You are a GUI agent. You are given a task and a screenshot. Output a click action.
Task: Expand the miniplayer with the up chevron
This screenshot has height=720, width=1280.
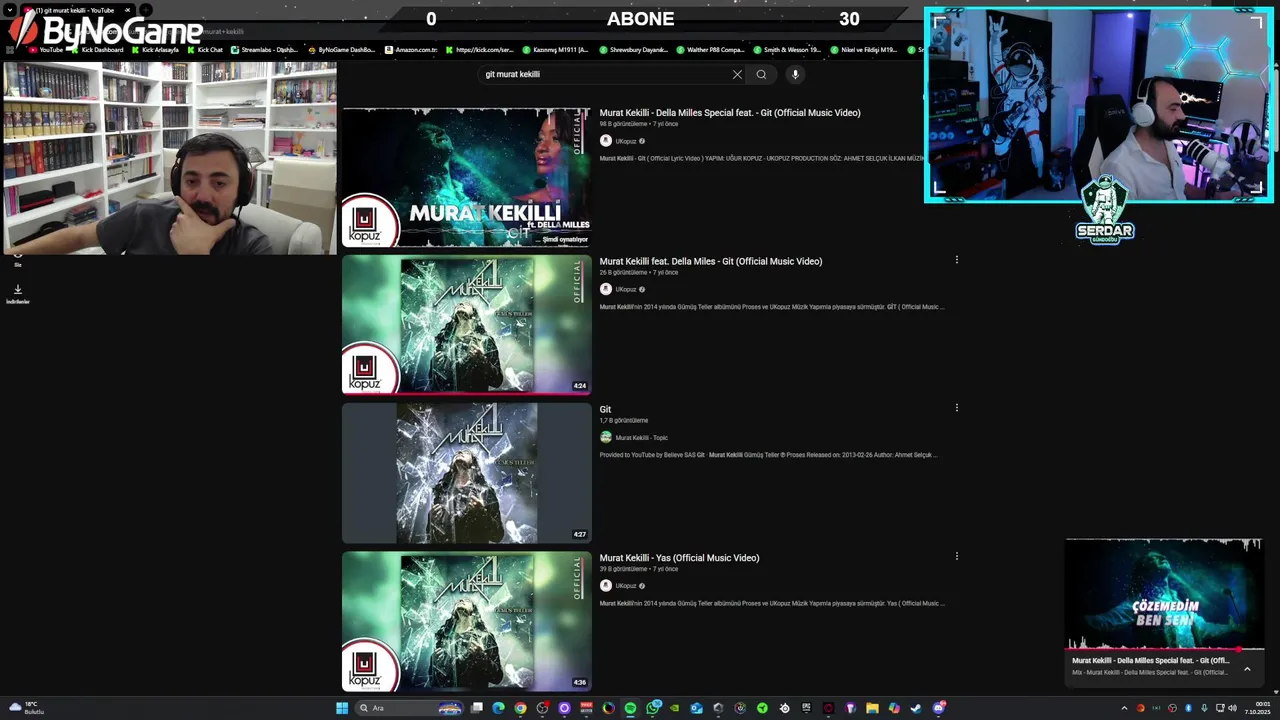(x=1247, y=669)
